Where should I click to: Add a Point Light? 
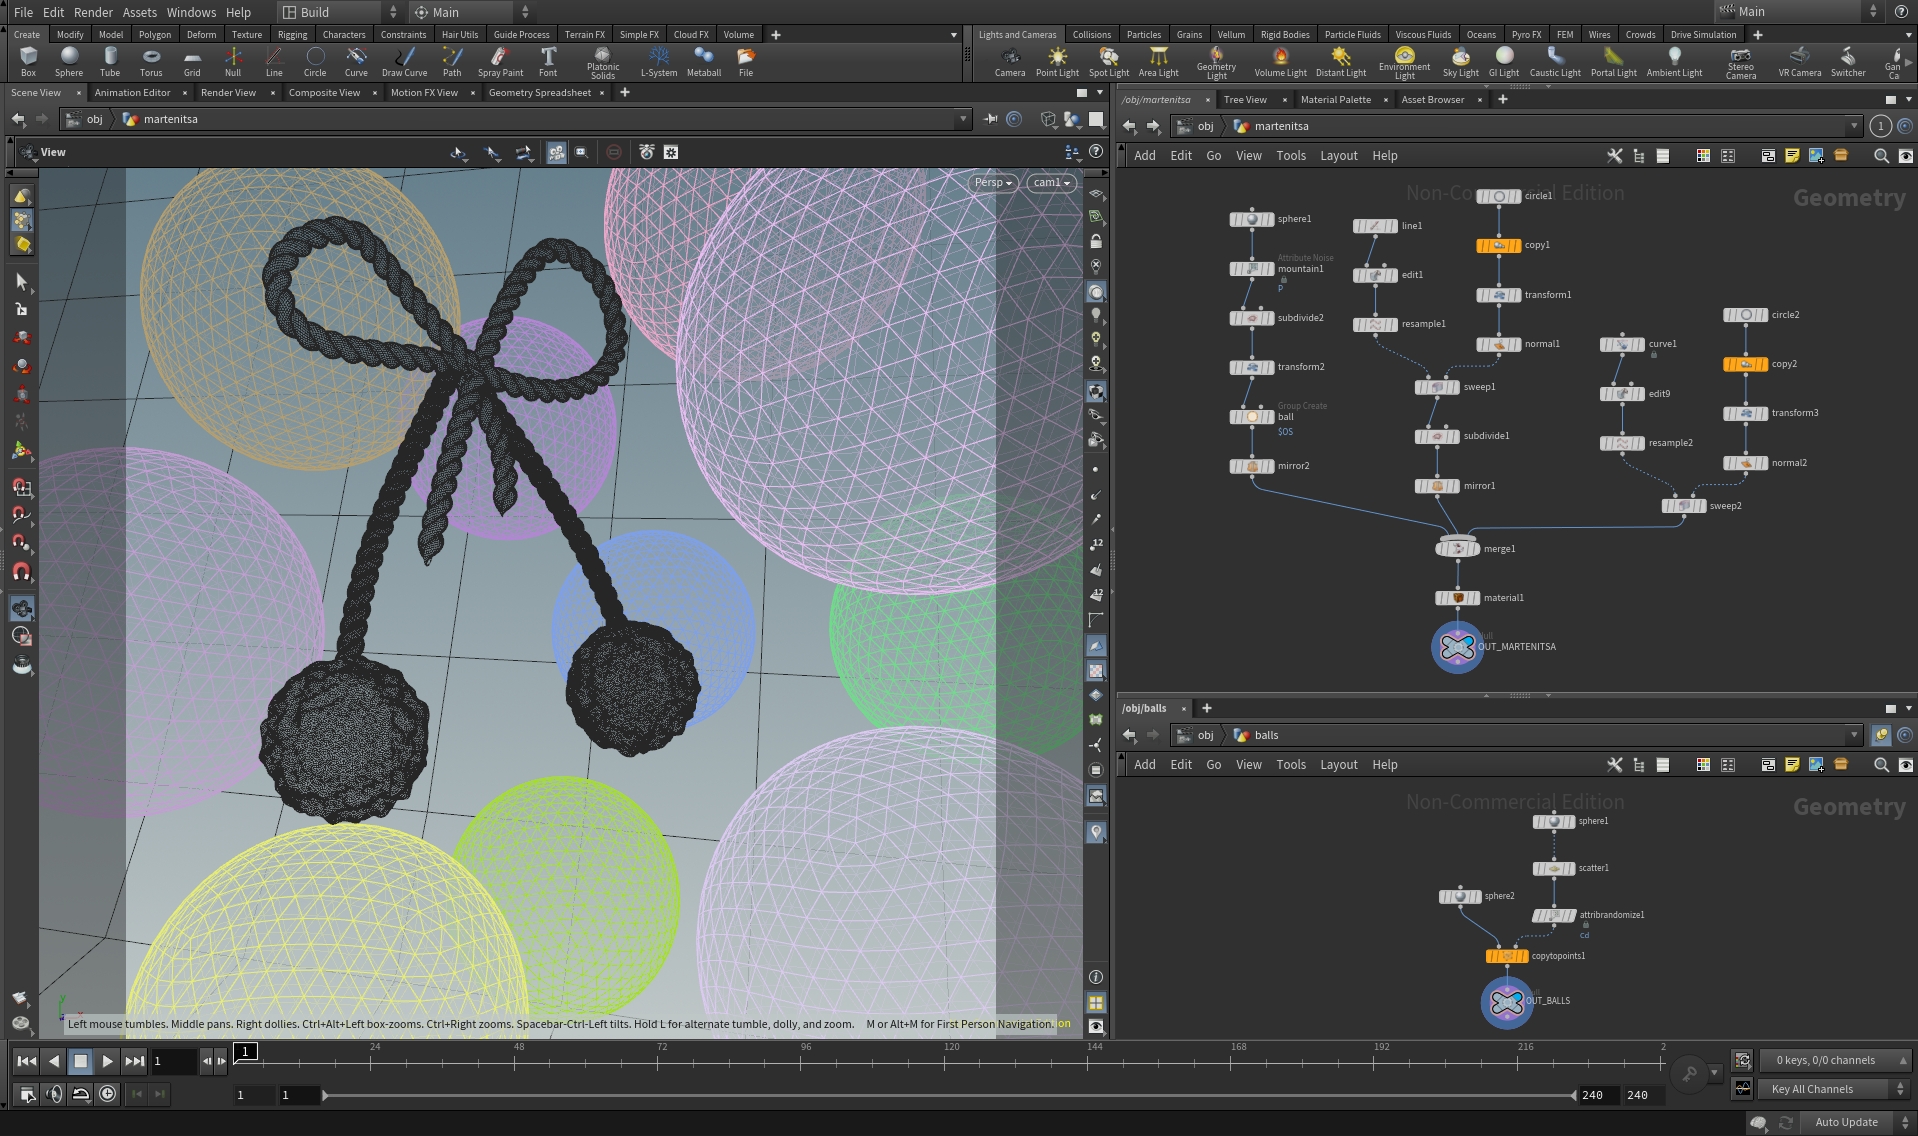tap(1057, 62)
